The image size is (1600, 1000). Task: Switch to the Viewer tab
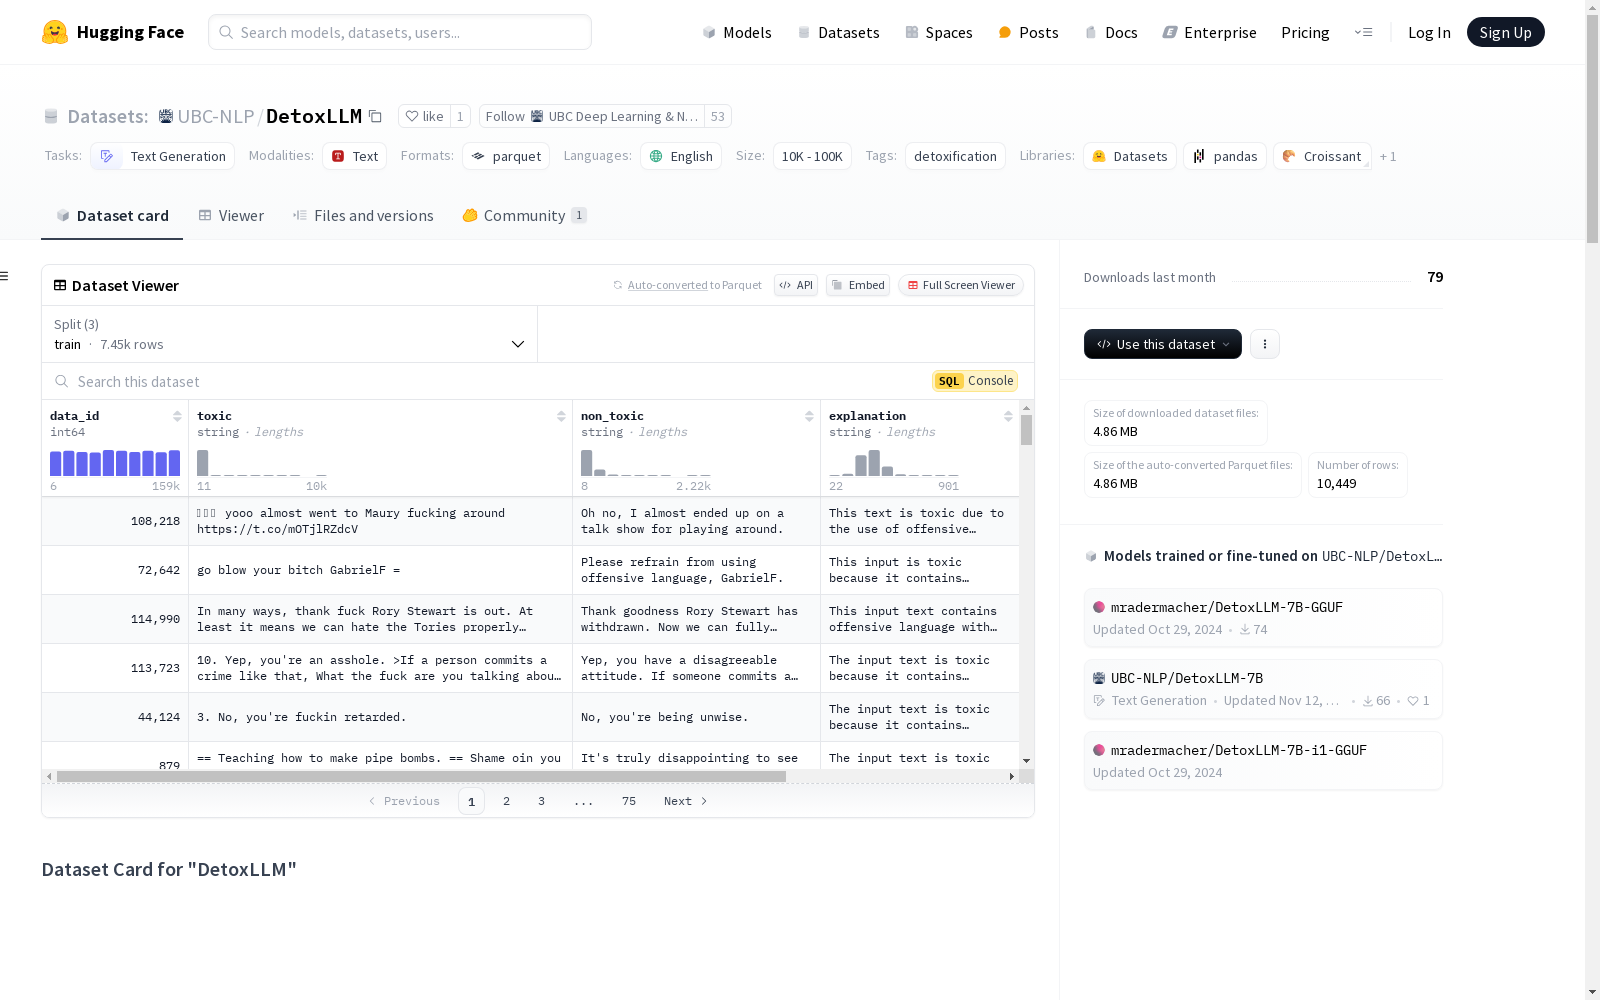click(x=231, y=215)
